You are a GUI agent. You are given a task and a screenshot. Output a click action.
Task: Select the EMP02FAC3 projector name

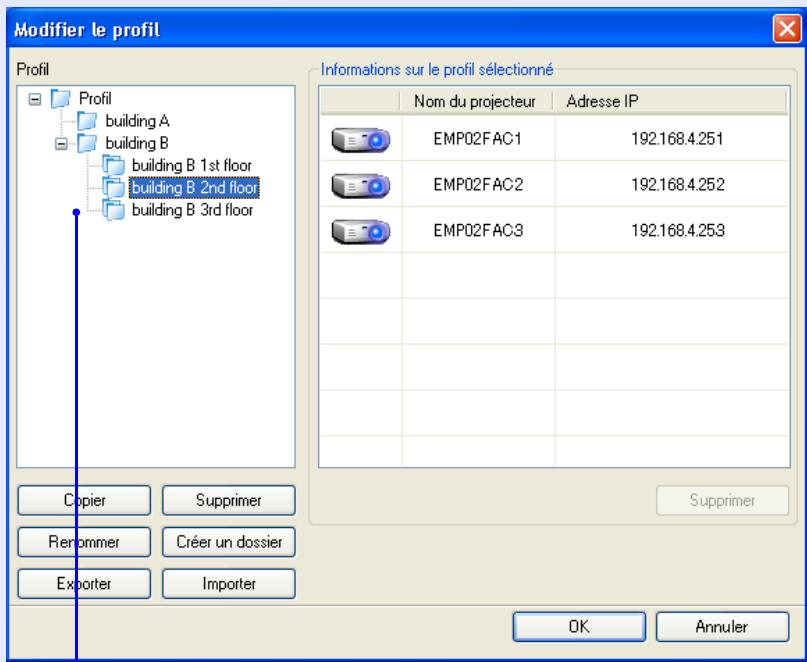478,231
